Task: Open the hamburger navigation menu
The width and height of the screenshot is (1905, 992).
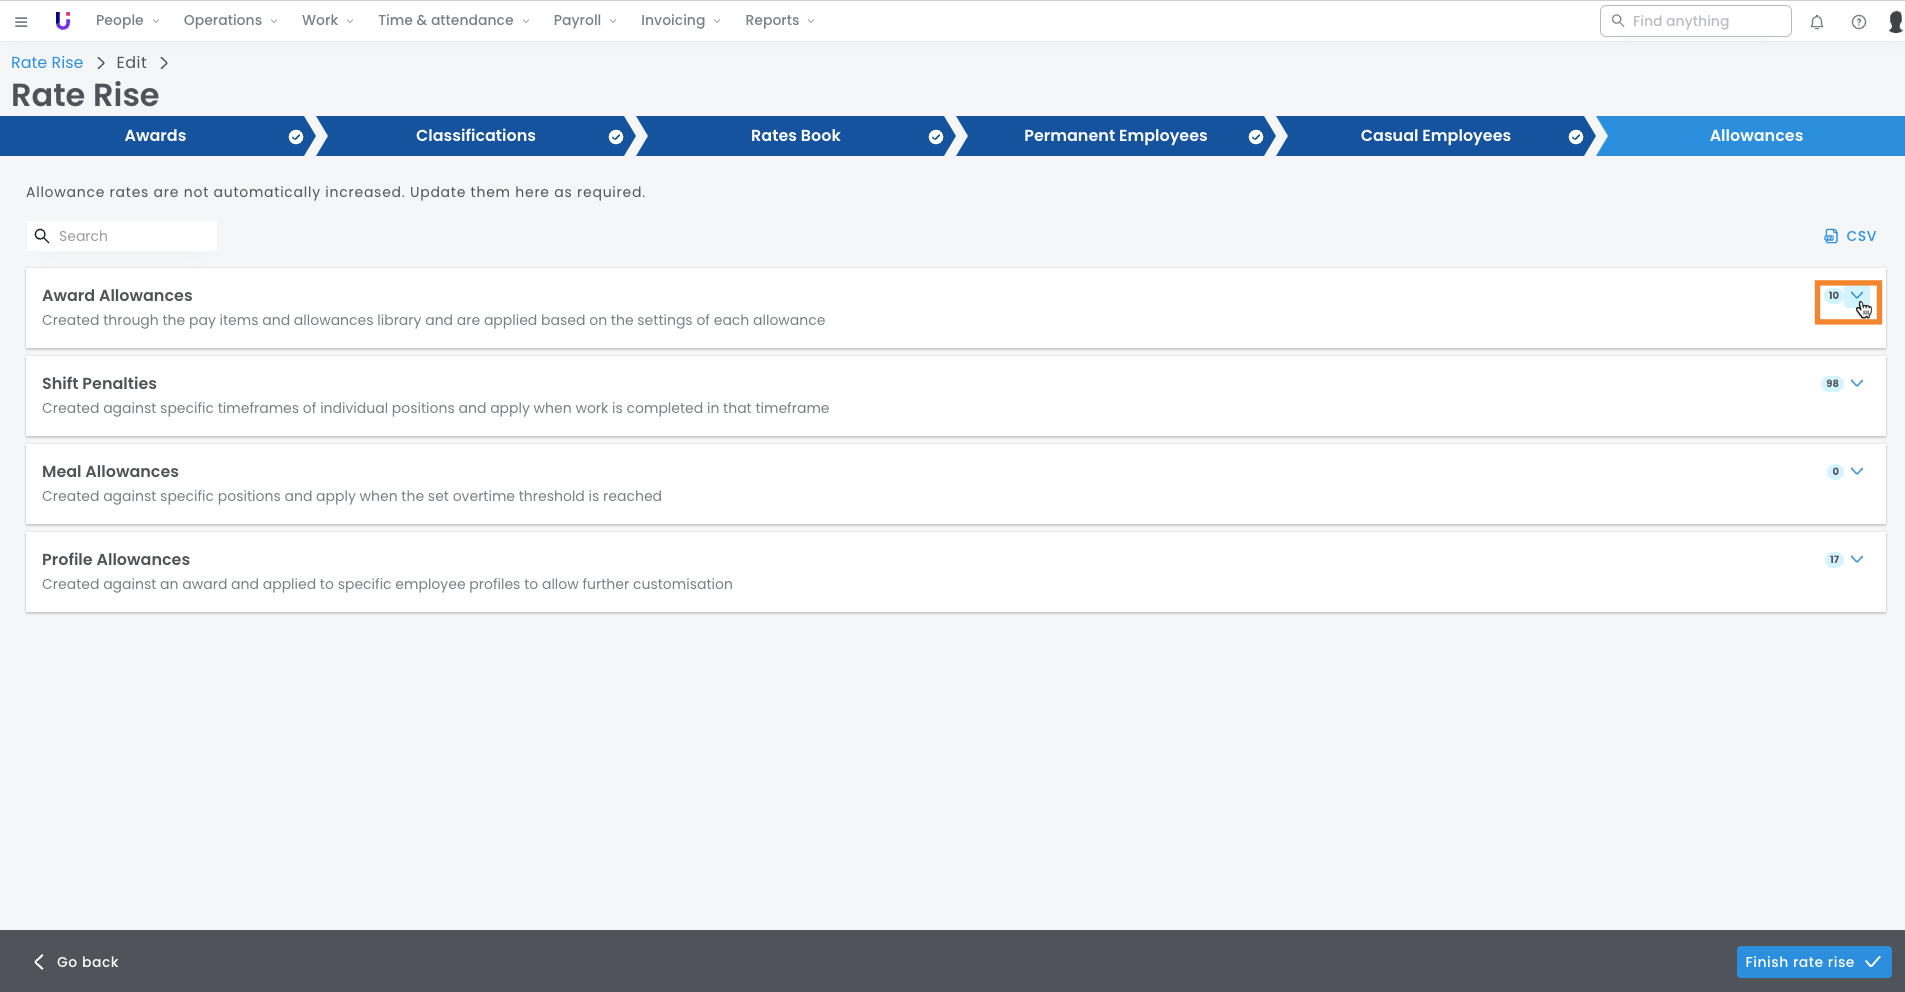Action: pos(21,21)
